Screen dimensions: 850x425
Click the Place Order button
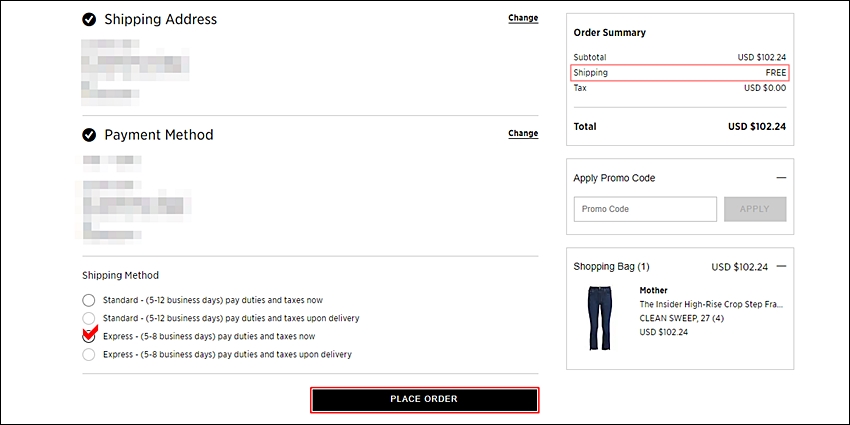[424, 400]
